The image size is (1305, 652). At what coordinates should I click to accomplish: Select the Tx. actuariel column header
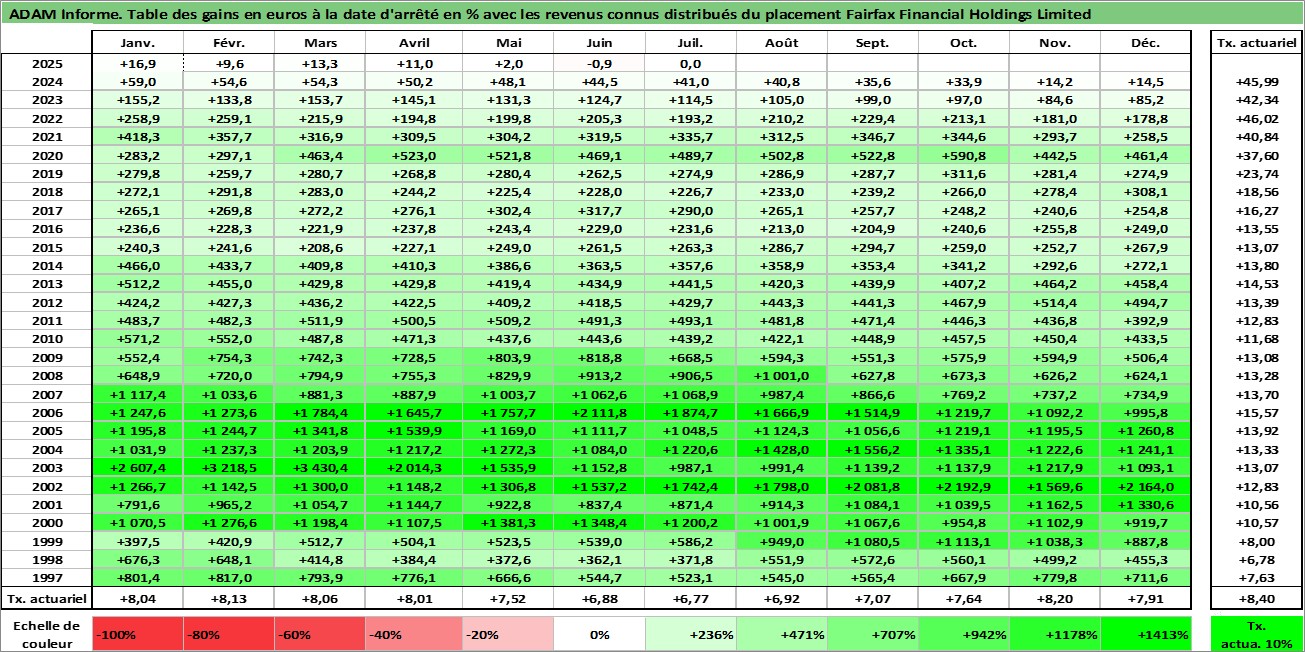pyautogui.click(x=1256, y=43)
